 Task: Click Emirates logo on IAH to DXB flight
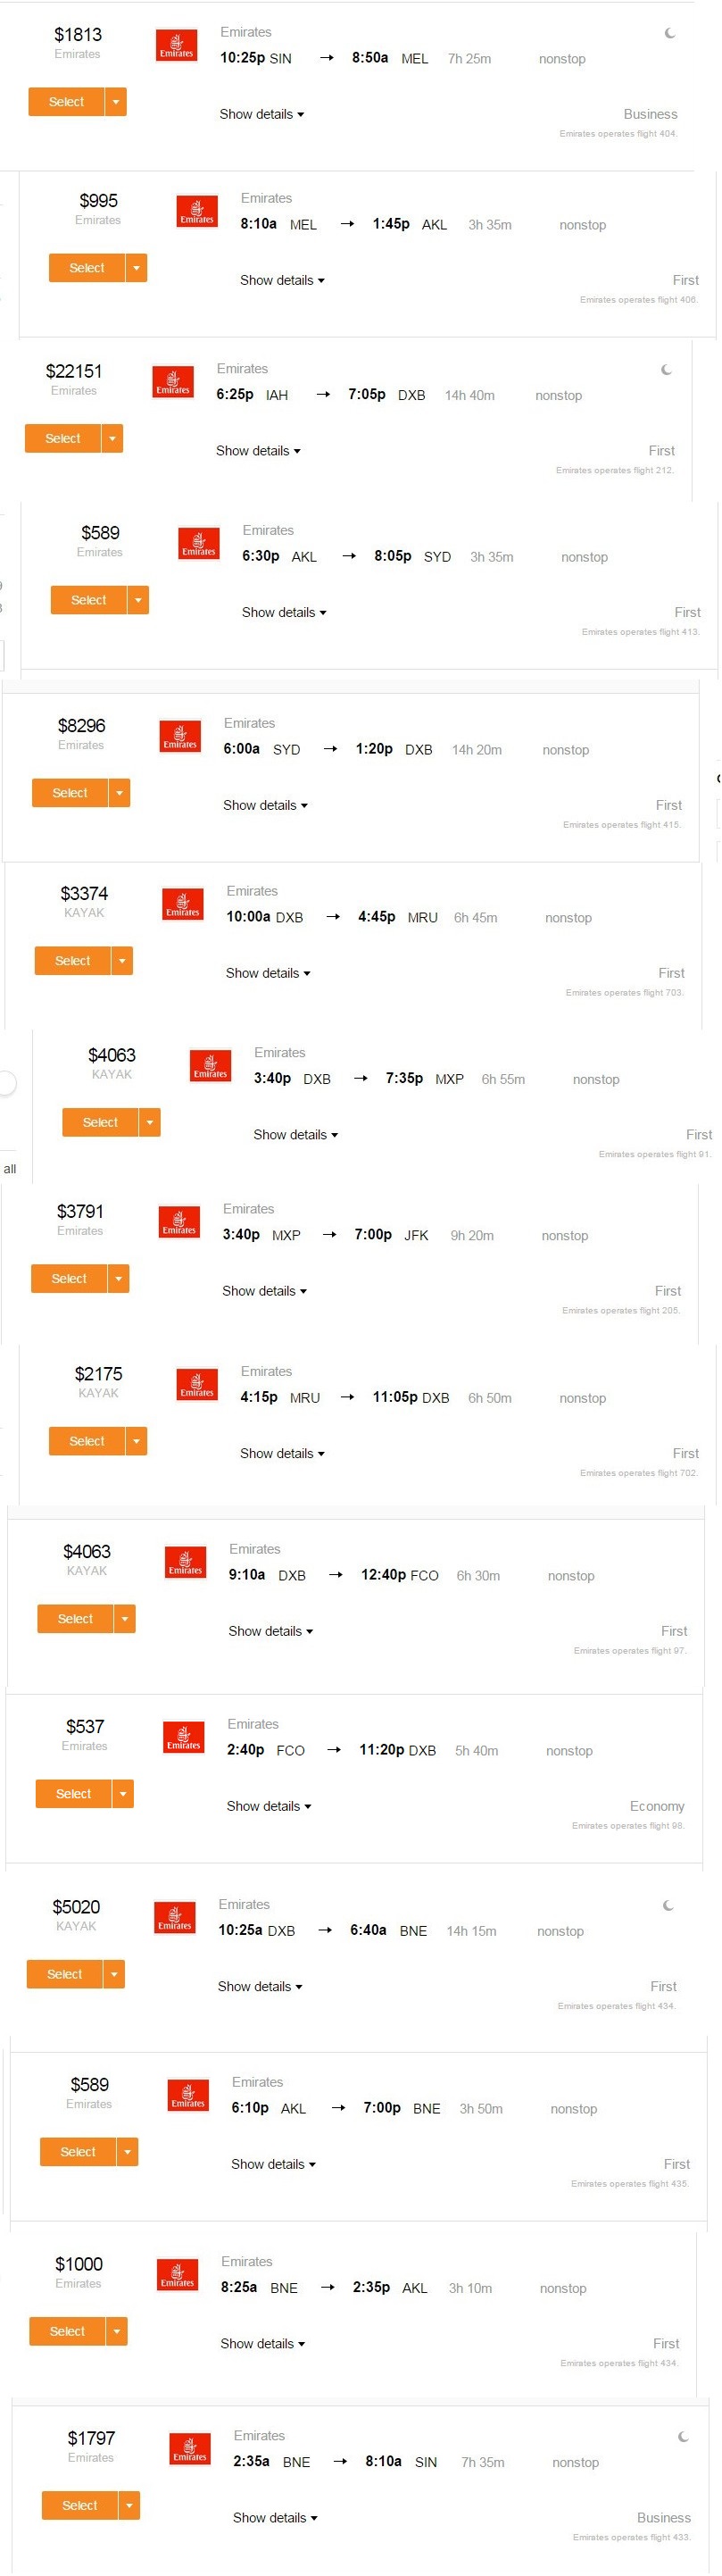172,382
